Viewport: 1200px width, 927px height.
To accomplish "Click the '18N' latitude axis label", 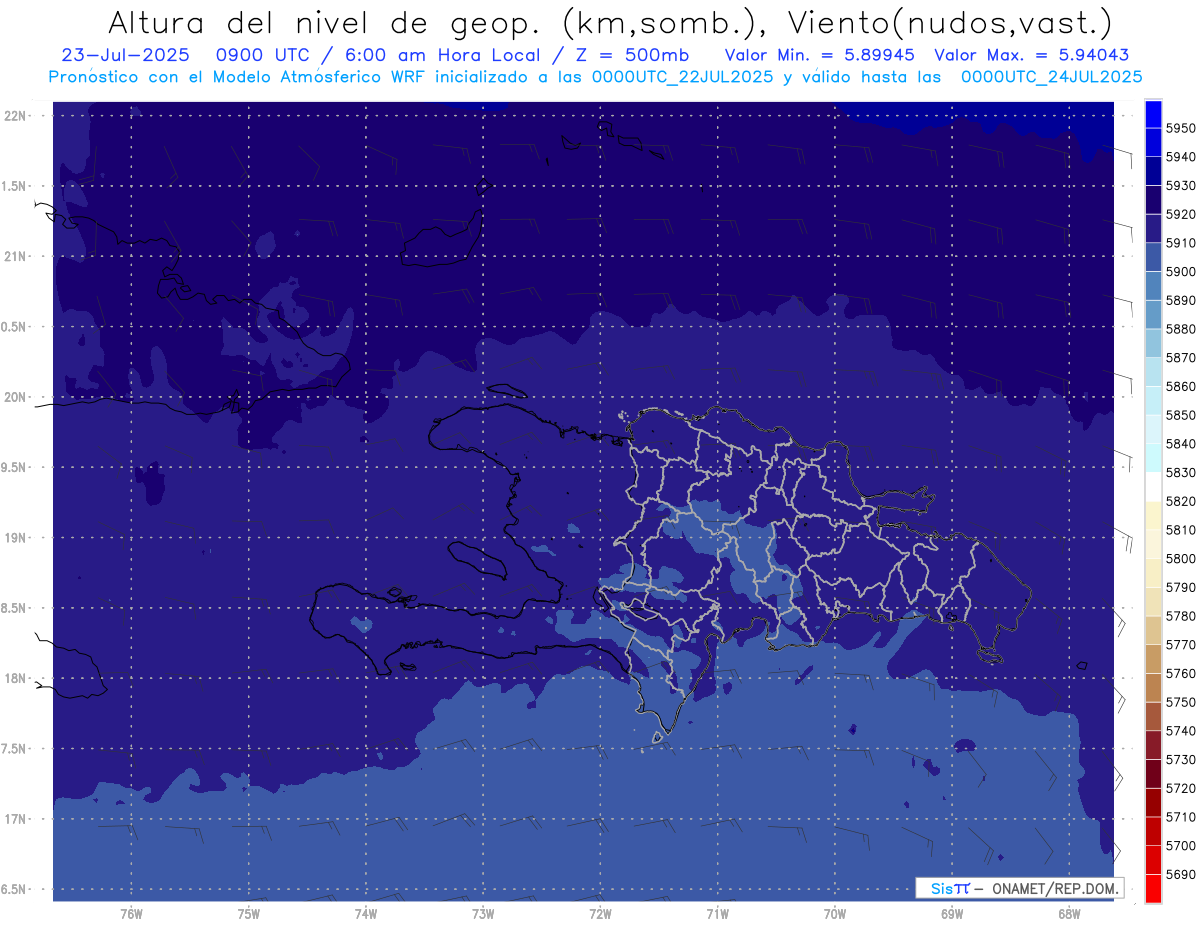I will [15, 678].
